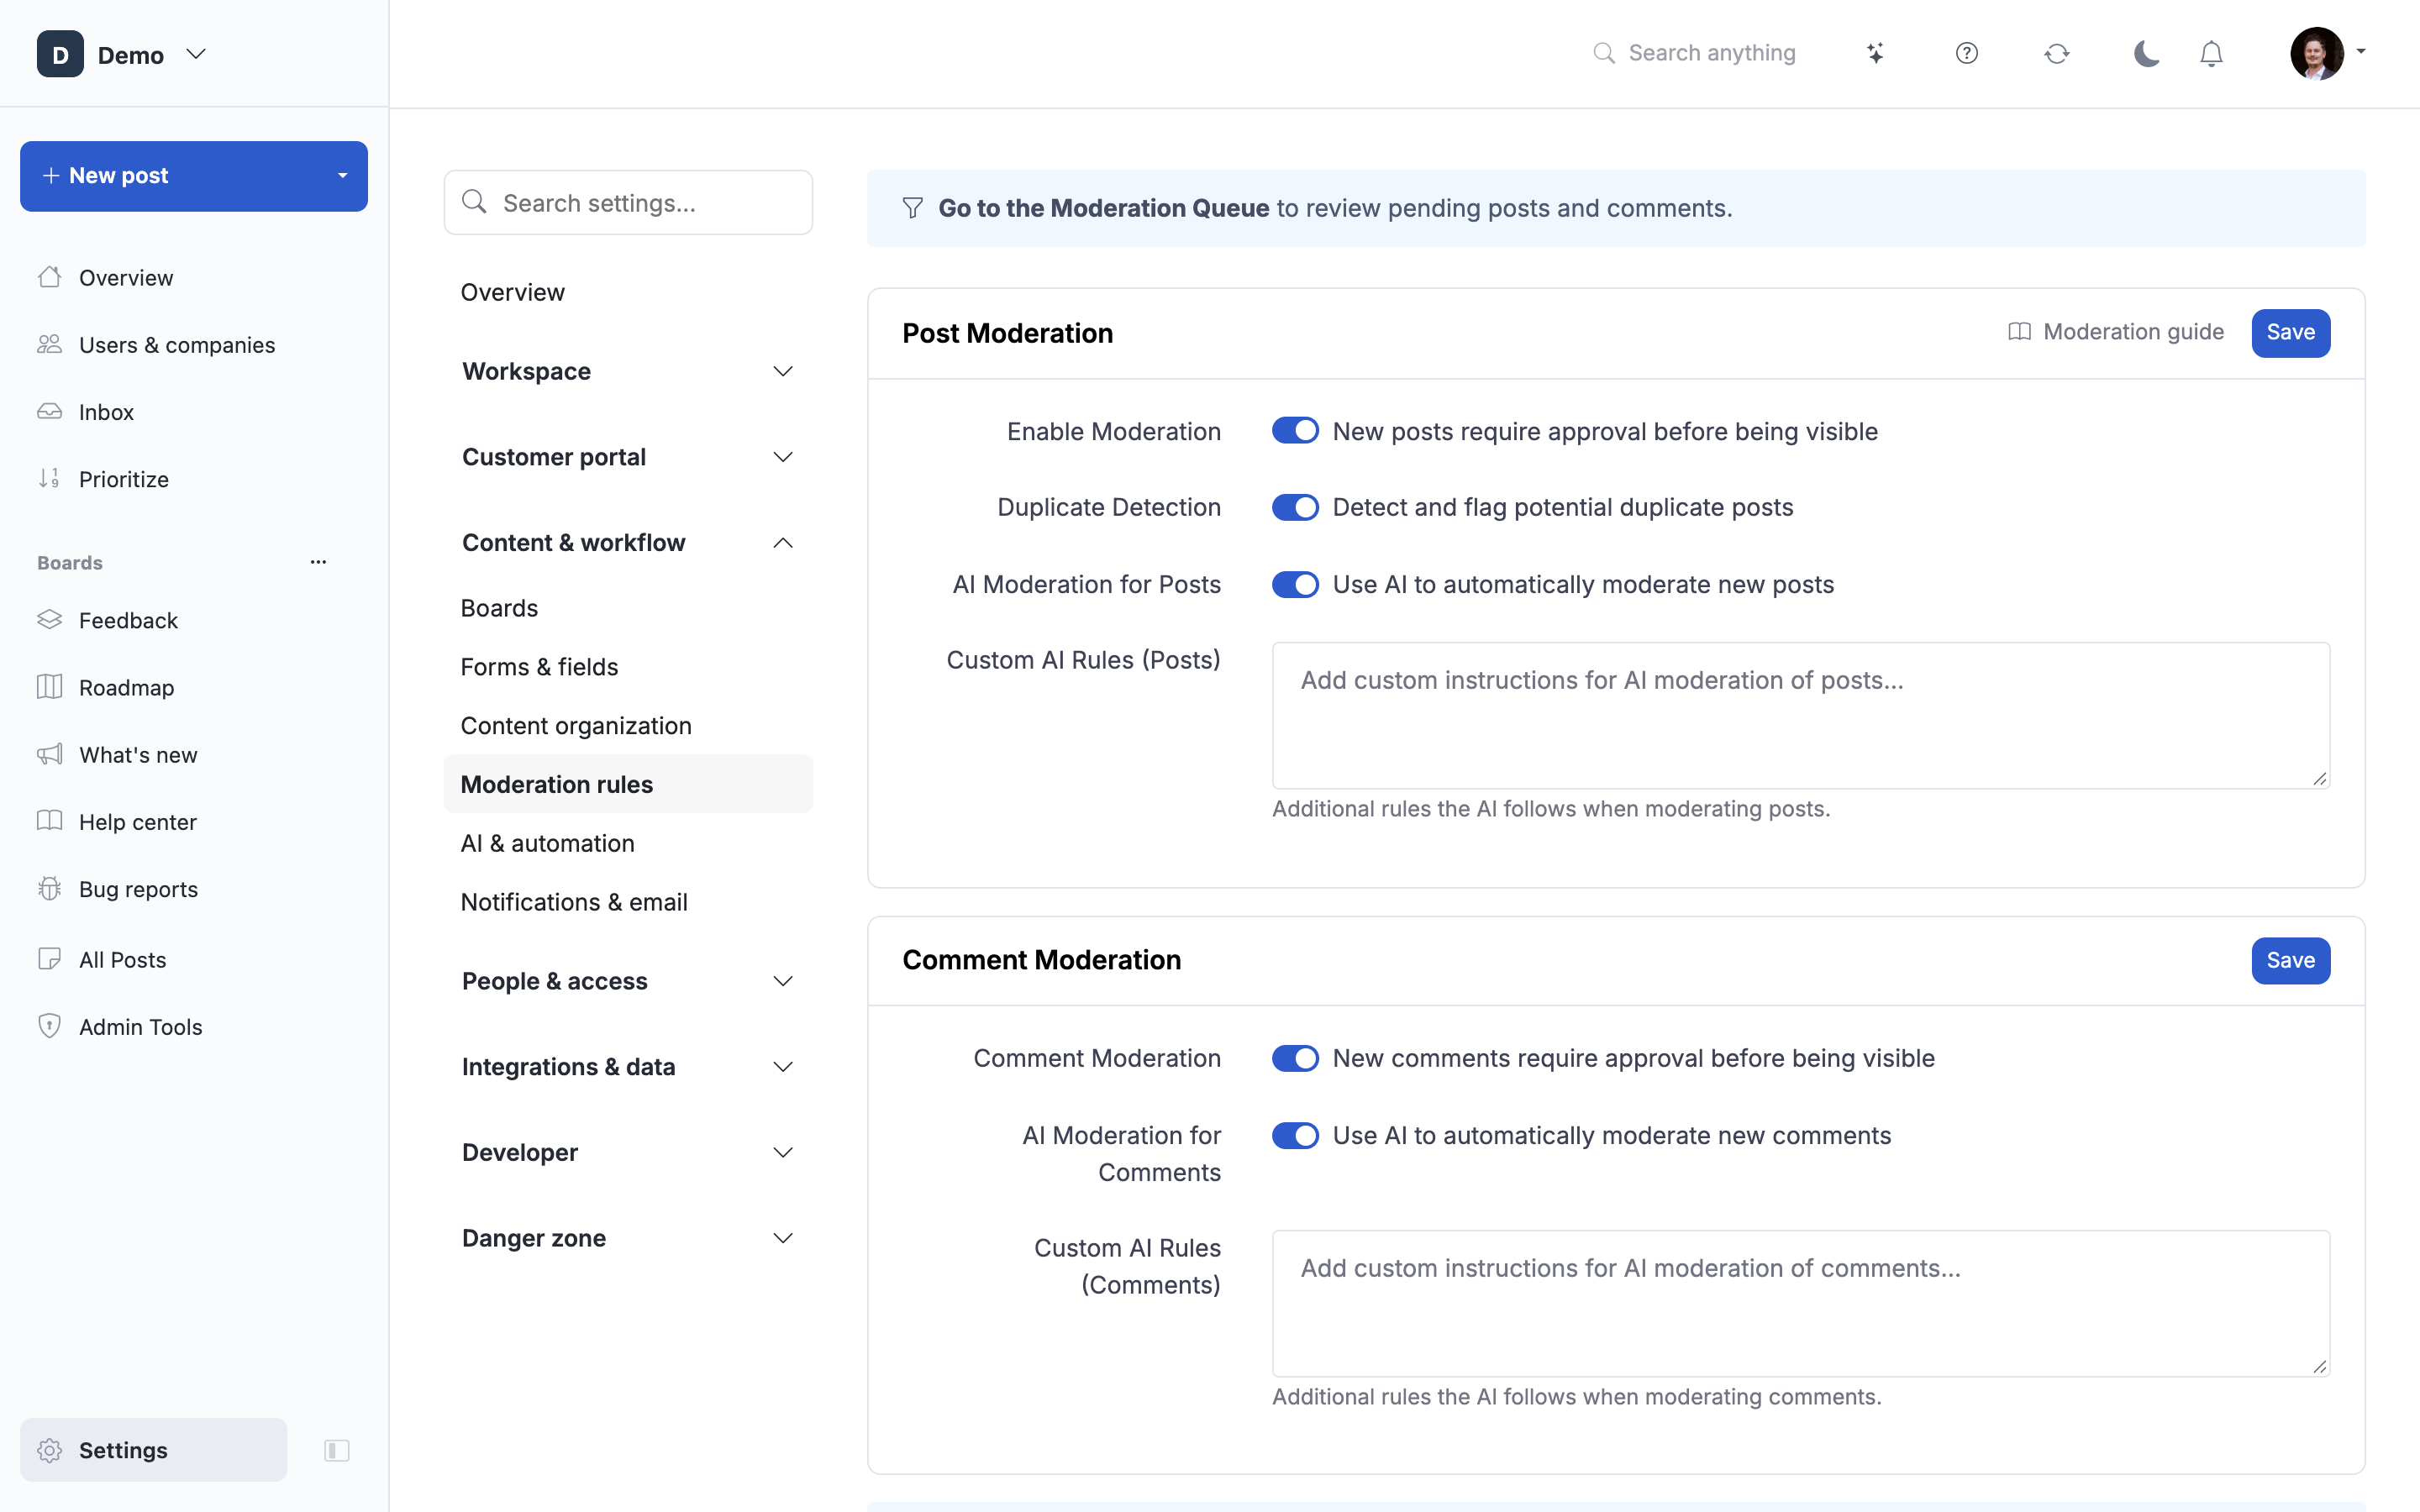Open Admin Tools in sidebar

click(140, 1026)
